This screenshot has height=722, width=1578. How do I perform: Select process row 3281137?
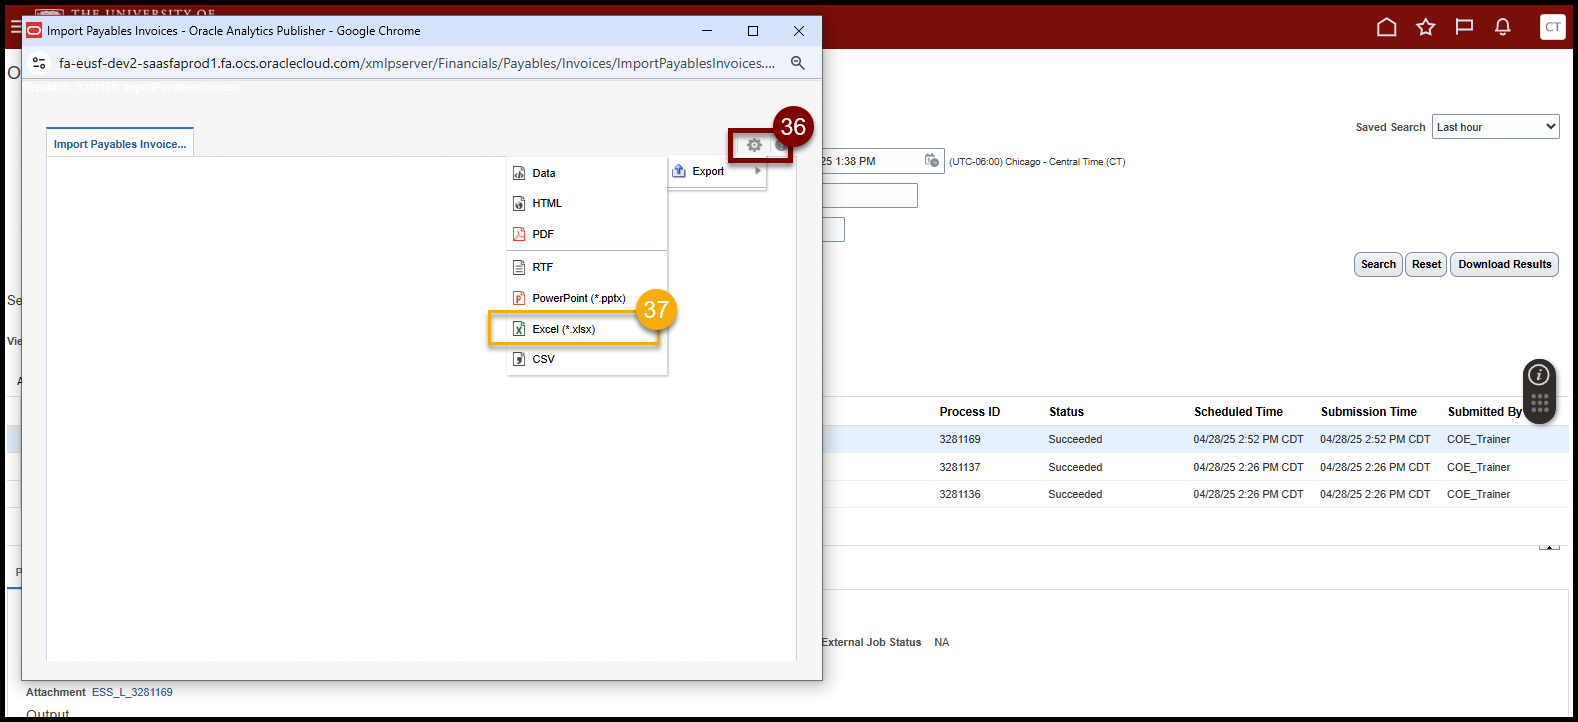pyautogui.click(x=960, y=467)
